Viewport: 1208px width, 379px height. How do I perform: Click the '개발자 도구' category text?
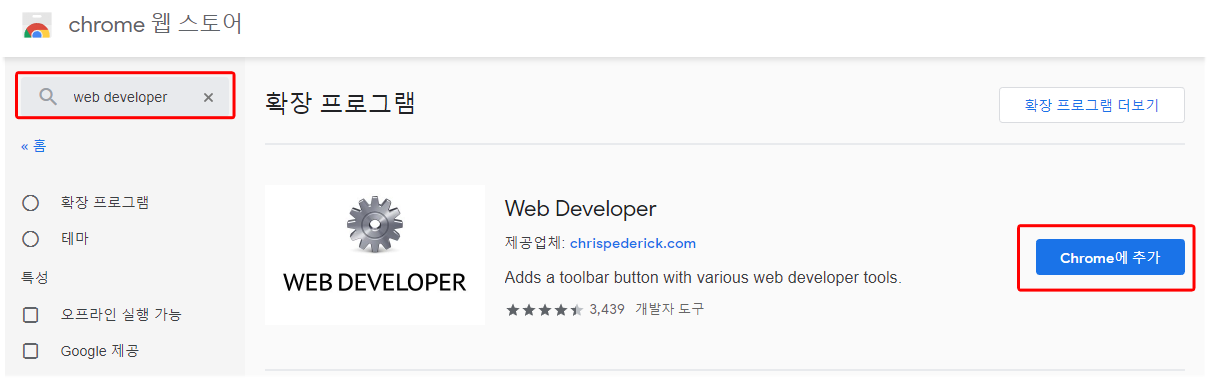click(x=669, y=310)
